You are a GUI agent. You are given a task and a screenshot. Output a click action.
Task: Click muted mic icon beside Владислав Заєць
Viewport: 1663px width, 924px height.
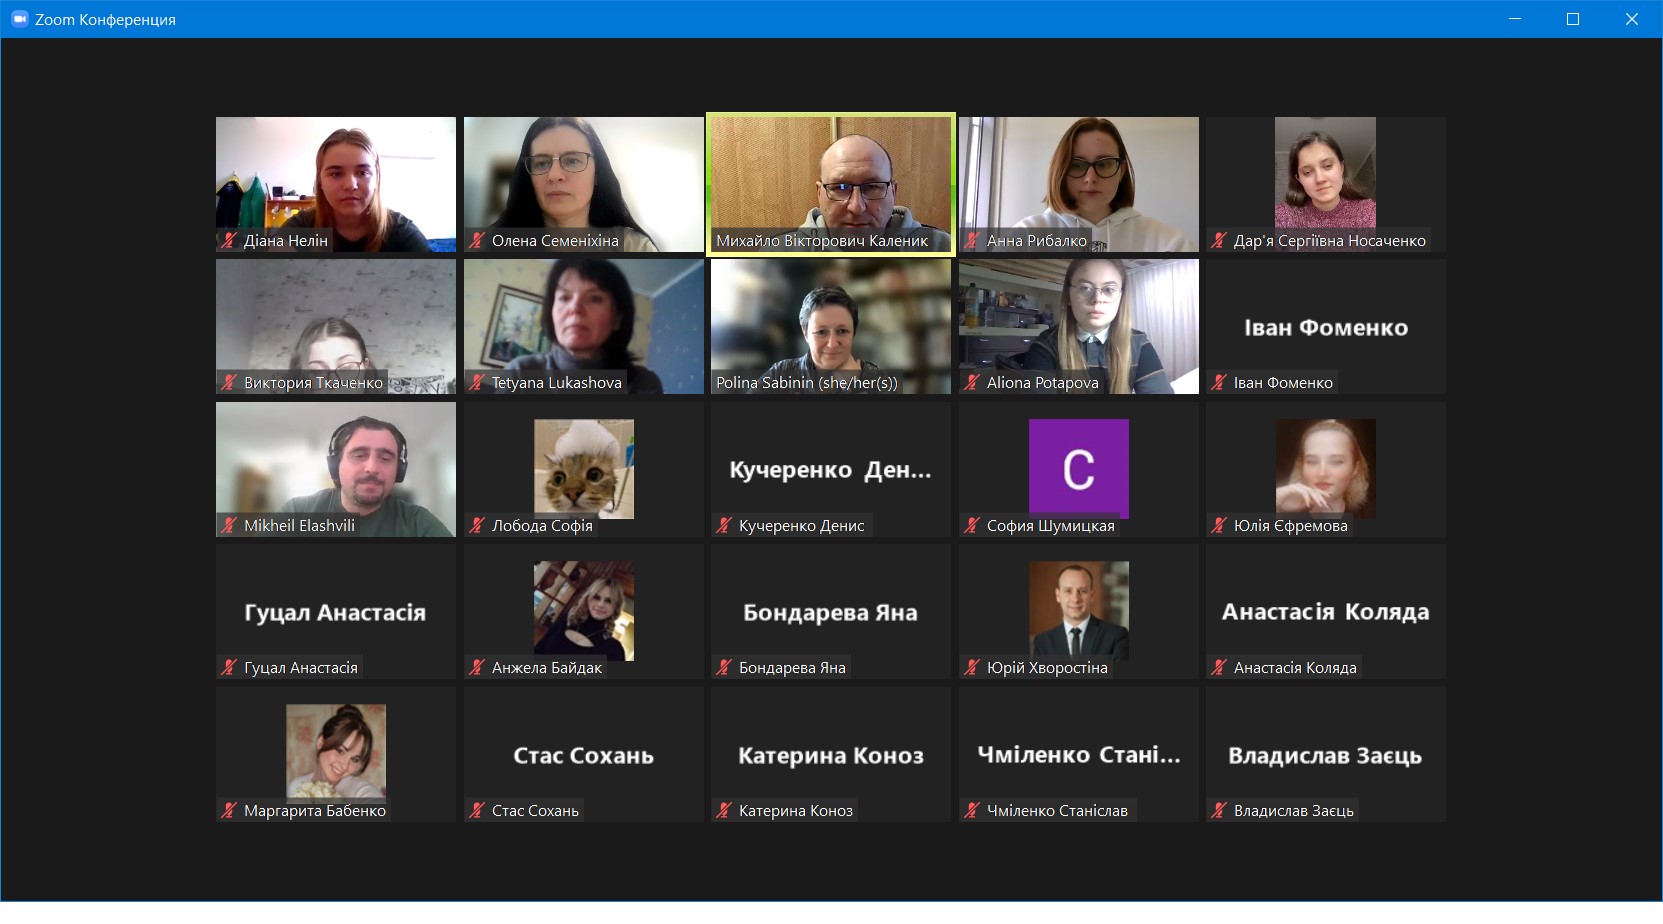(x=1218, y=810)
